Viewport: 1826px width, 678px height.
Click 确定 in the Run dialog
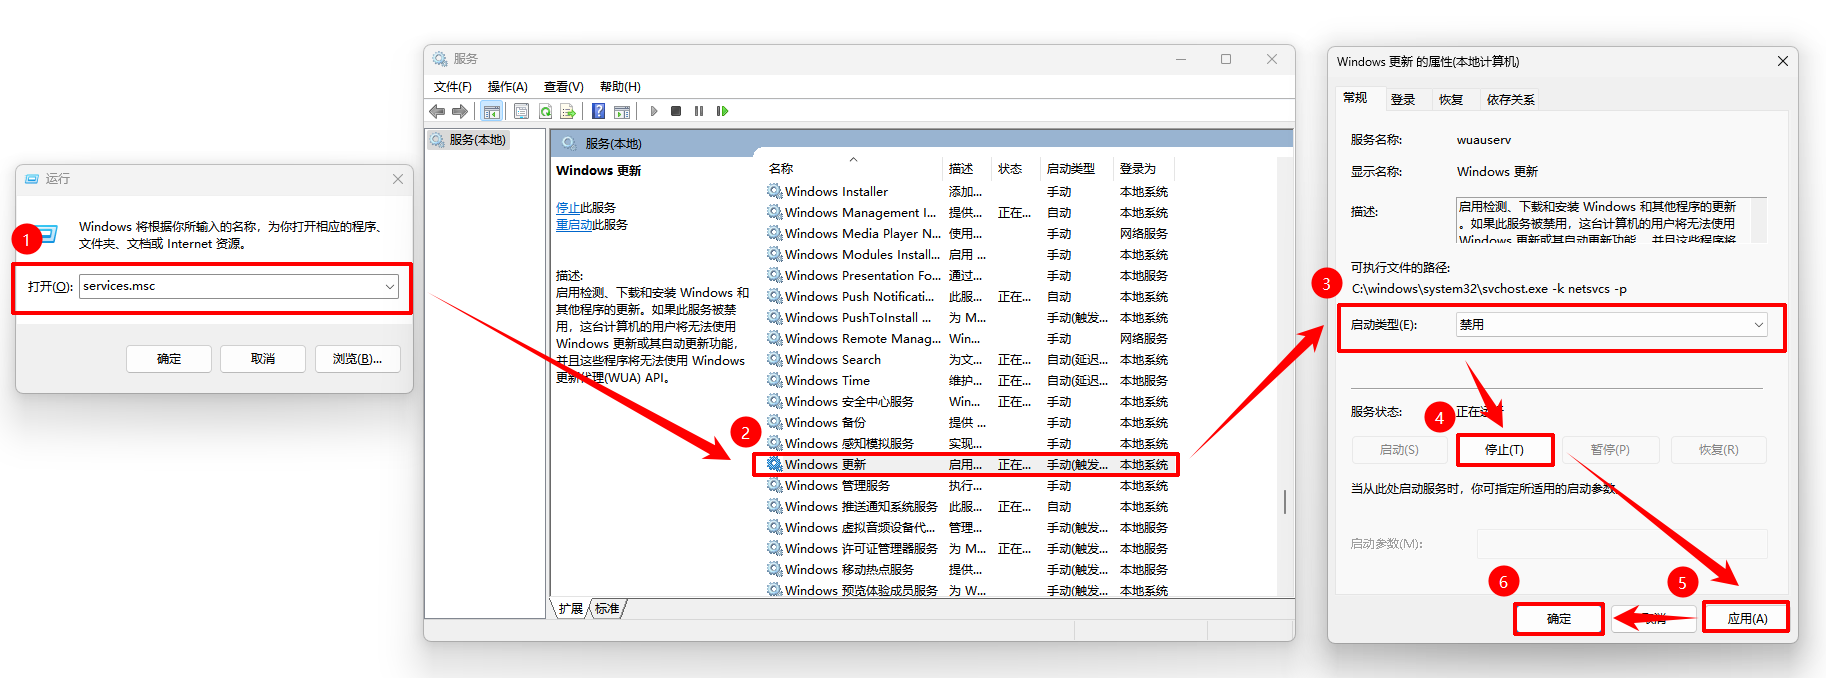(x=169, y=359)
